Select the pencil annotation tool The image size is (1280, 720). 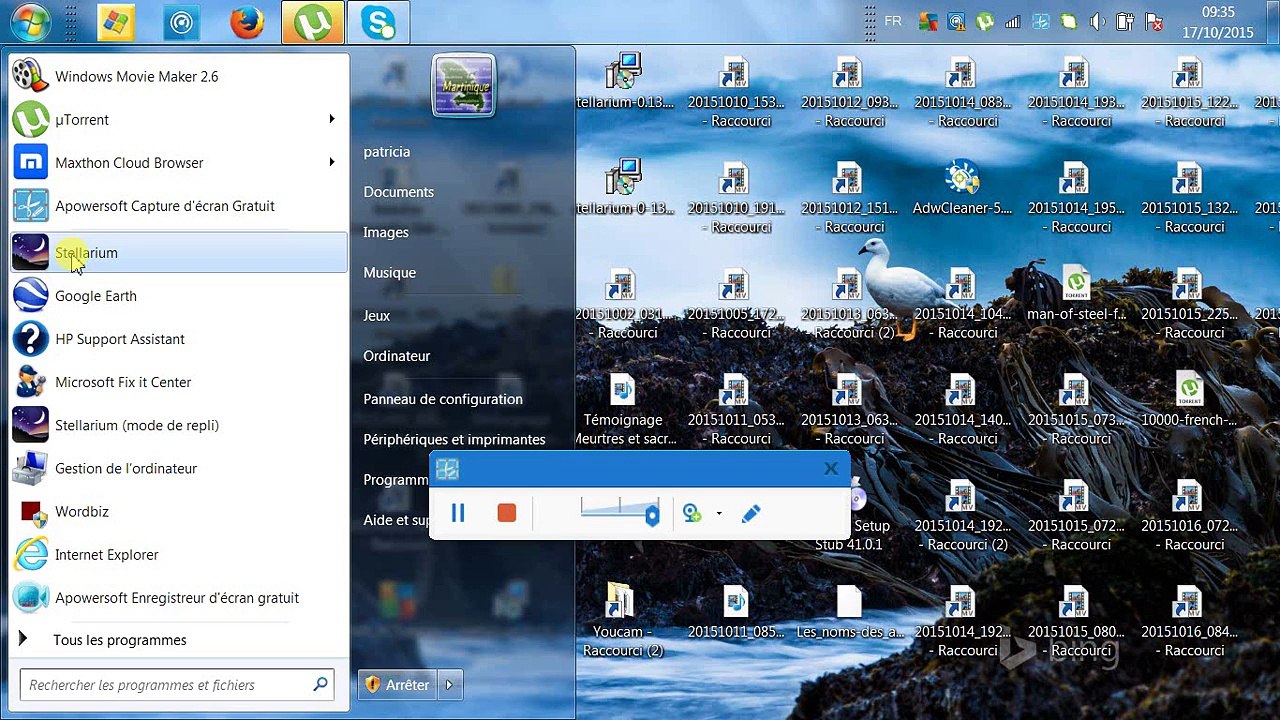click(751, 513)
